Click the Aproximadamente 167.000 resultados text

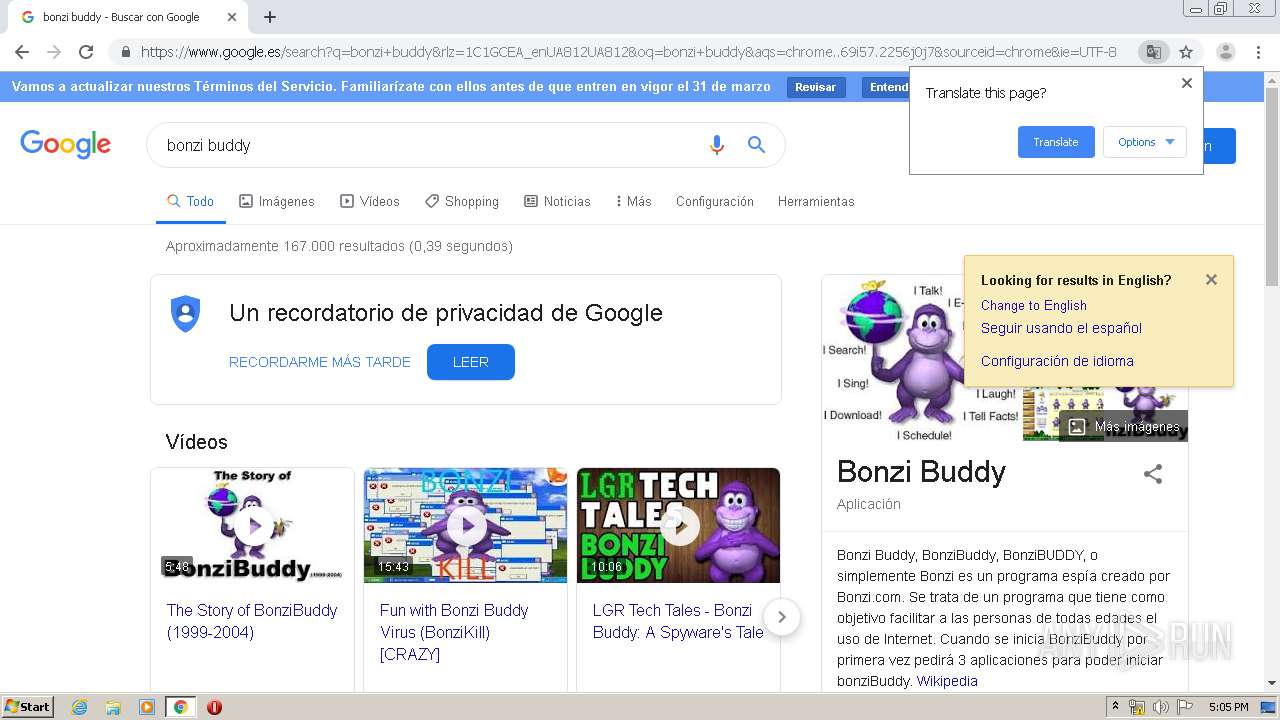pyautogui.click(x=339, y=246)
